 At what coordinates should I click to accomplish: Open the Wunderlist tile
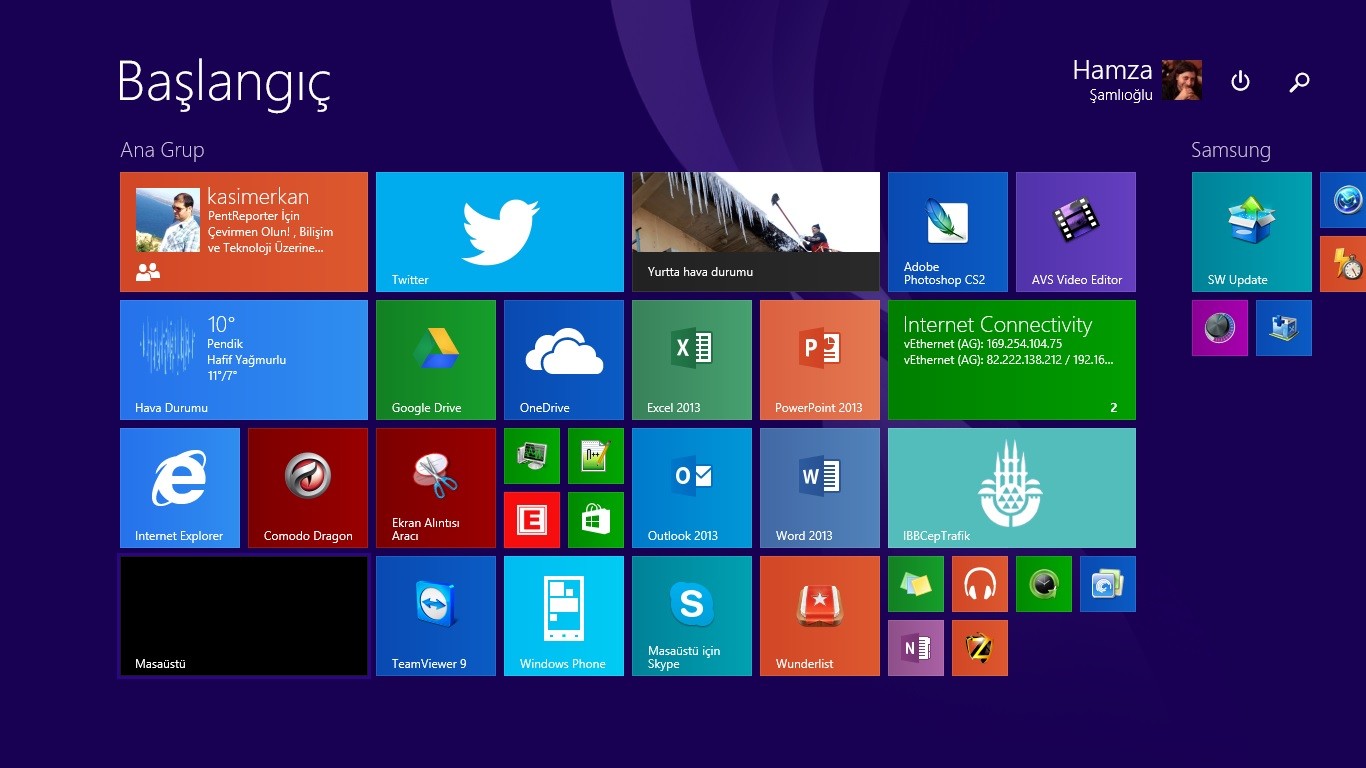[820, 616]
